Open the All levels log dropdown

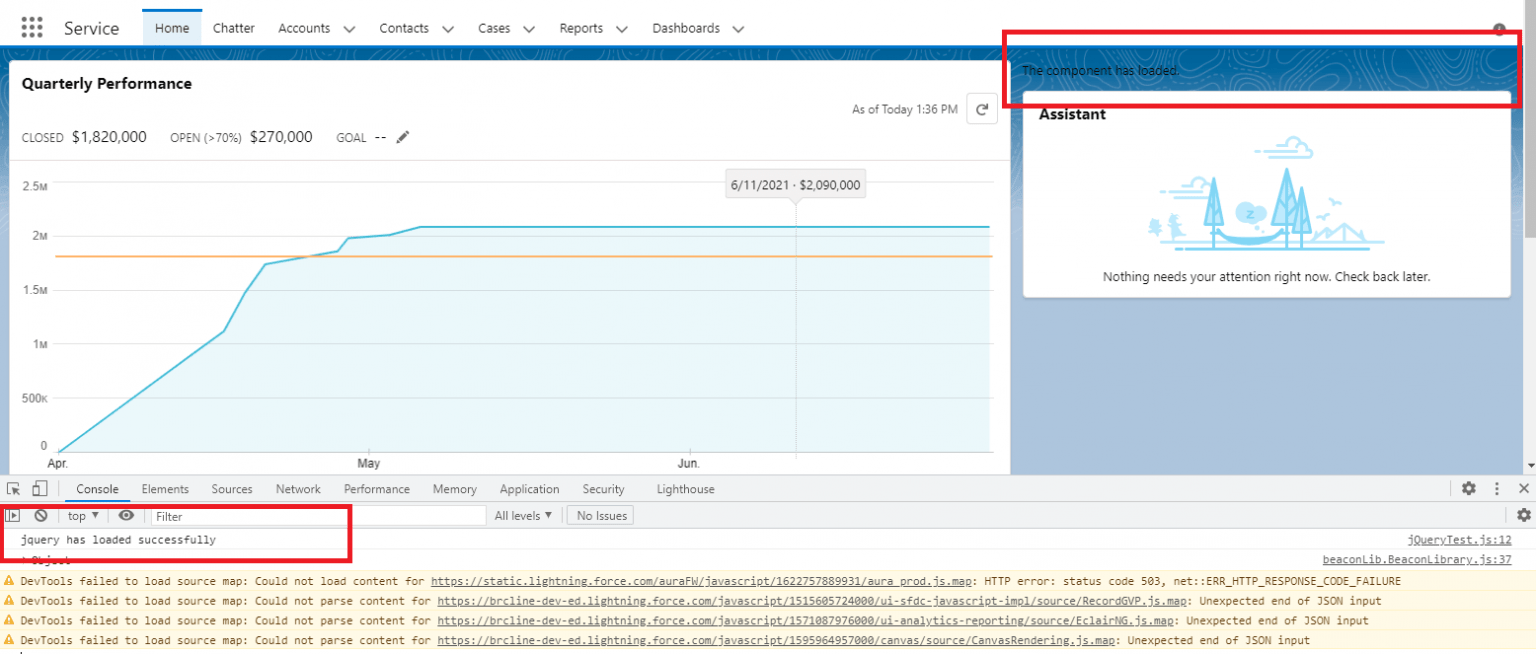tap(523, 516)
